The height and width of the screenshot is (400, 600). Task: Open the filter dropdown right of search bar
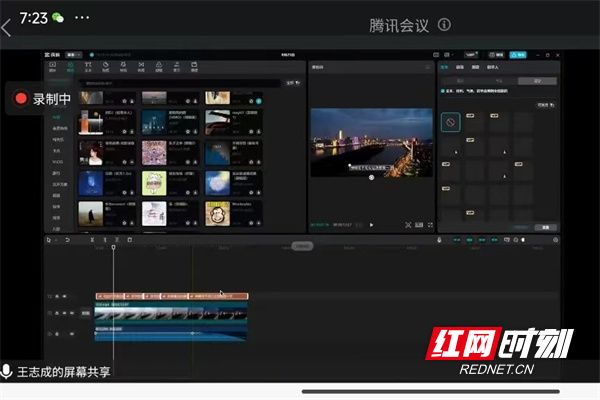[x=292, y=82]
